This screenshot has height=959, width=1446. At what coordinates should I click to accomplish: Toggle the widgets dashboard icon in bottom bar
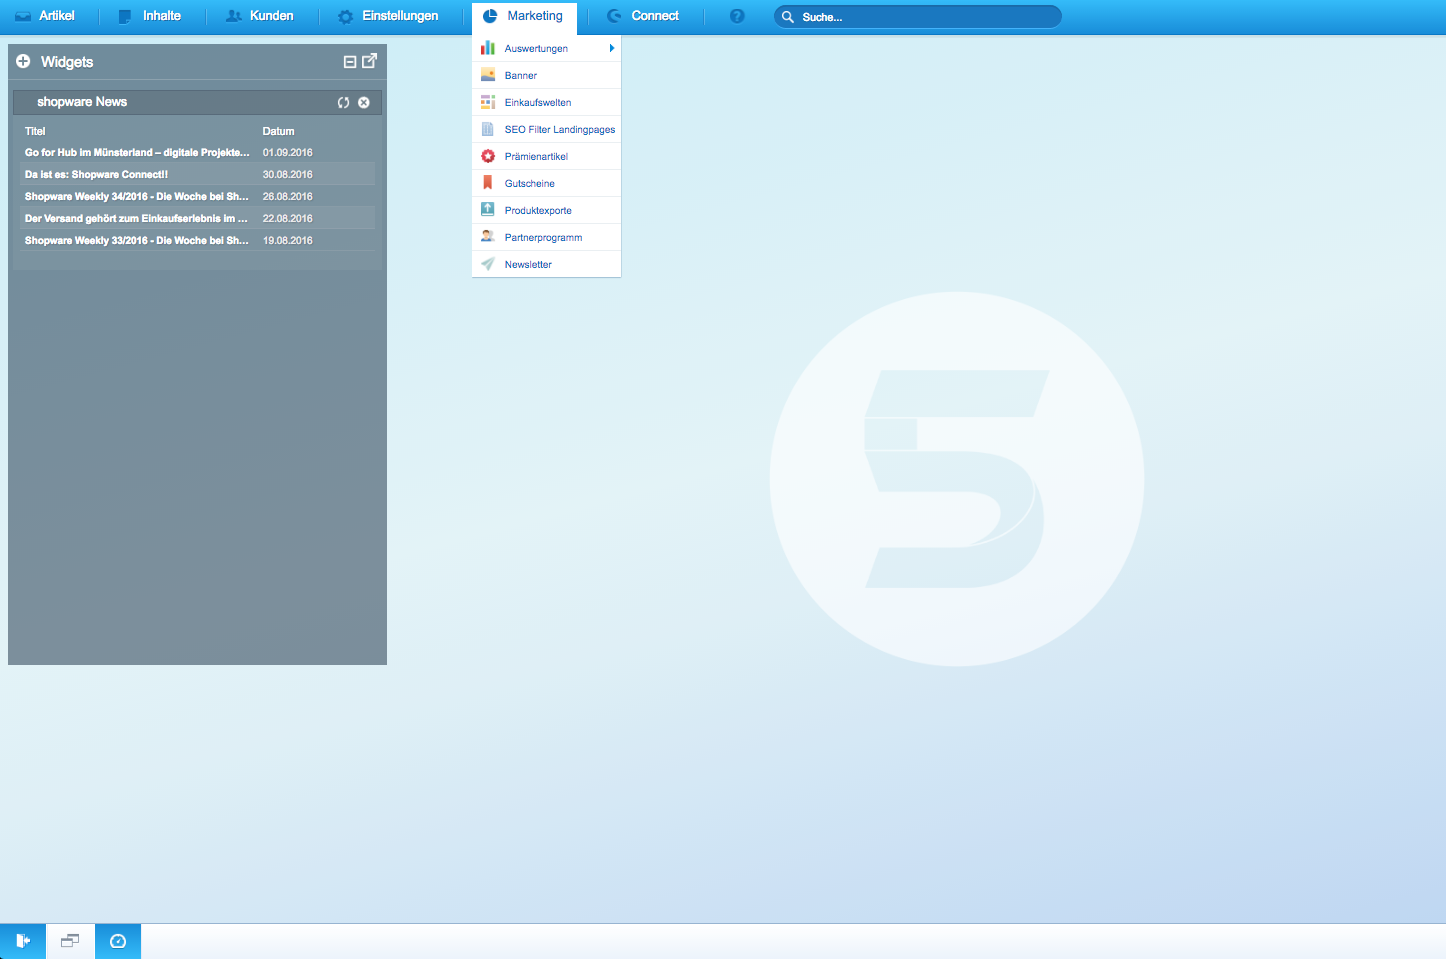click(118, 941)
